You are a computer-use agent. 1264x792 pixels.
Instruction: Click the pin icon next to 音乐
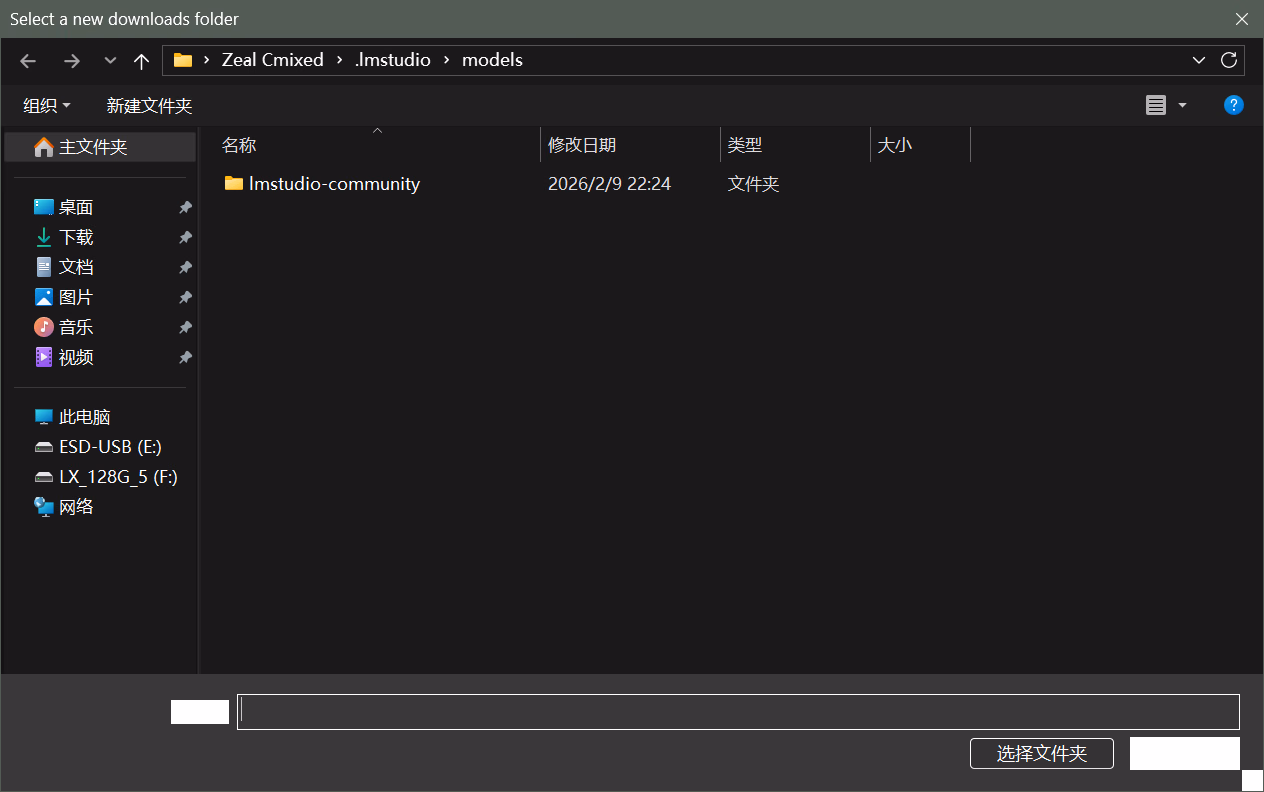185,327
